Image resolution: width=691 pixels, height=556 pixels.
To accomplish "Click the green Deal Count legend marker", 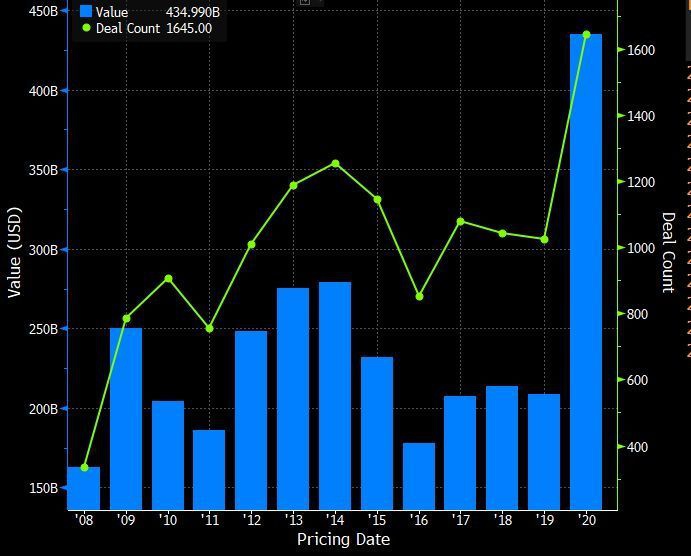I will 86,28.
